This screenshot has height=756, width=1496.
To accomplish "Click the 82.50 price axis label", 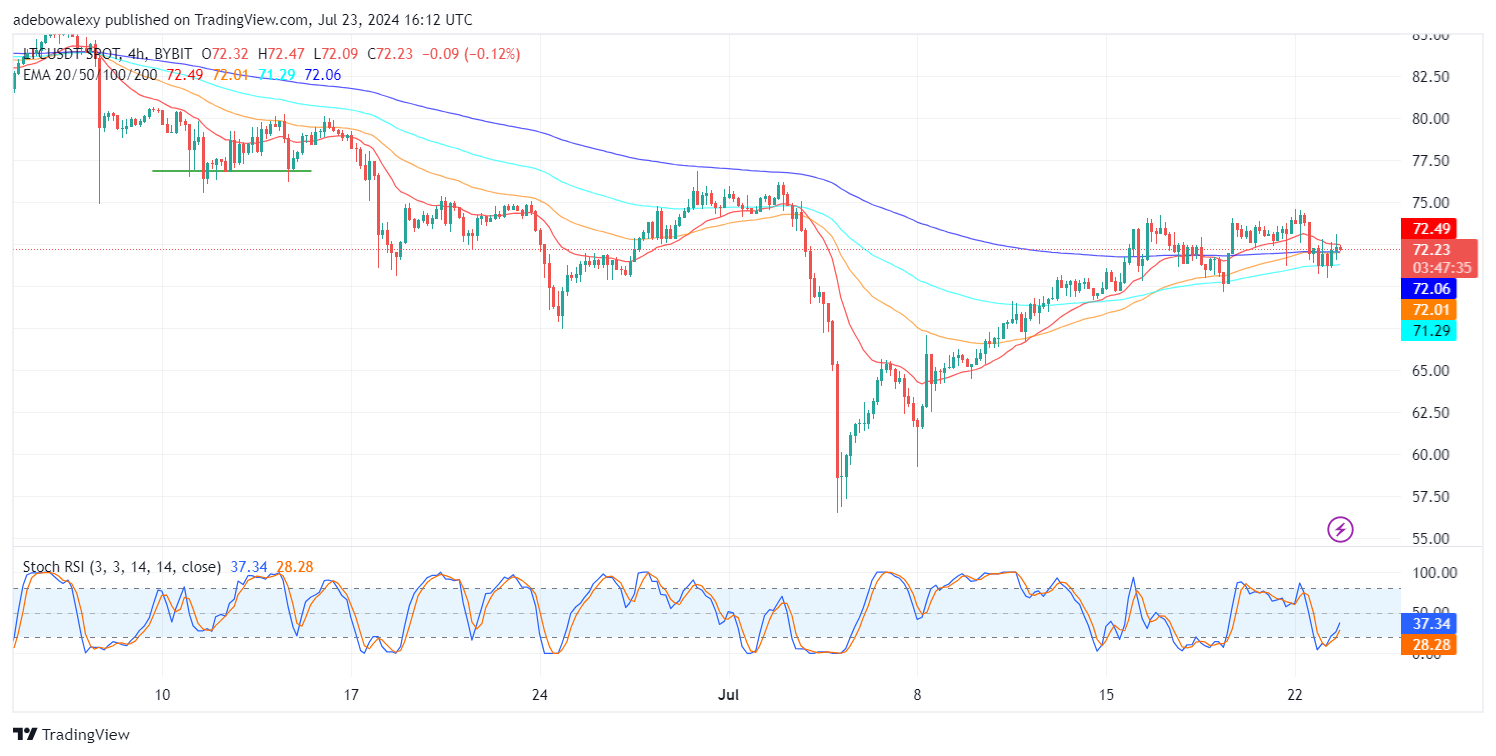I will tap(1431, 76).
